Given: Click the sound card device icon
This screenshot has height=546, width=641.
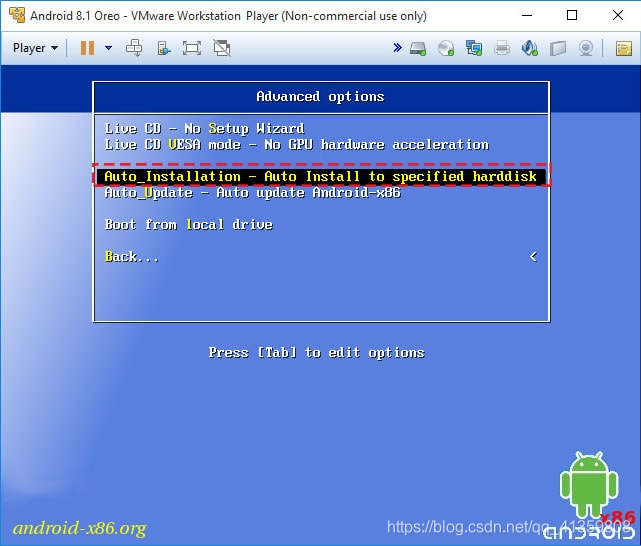Looking at the screenshot, I should click(529, 48).
